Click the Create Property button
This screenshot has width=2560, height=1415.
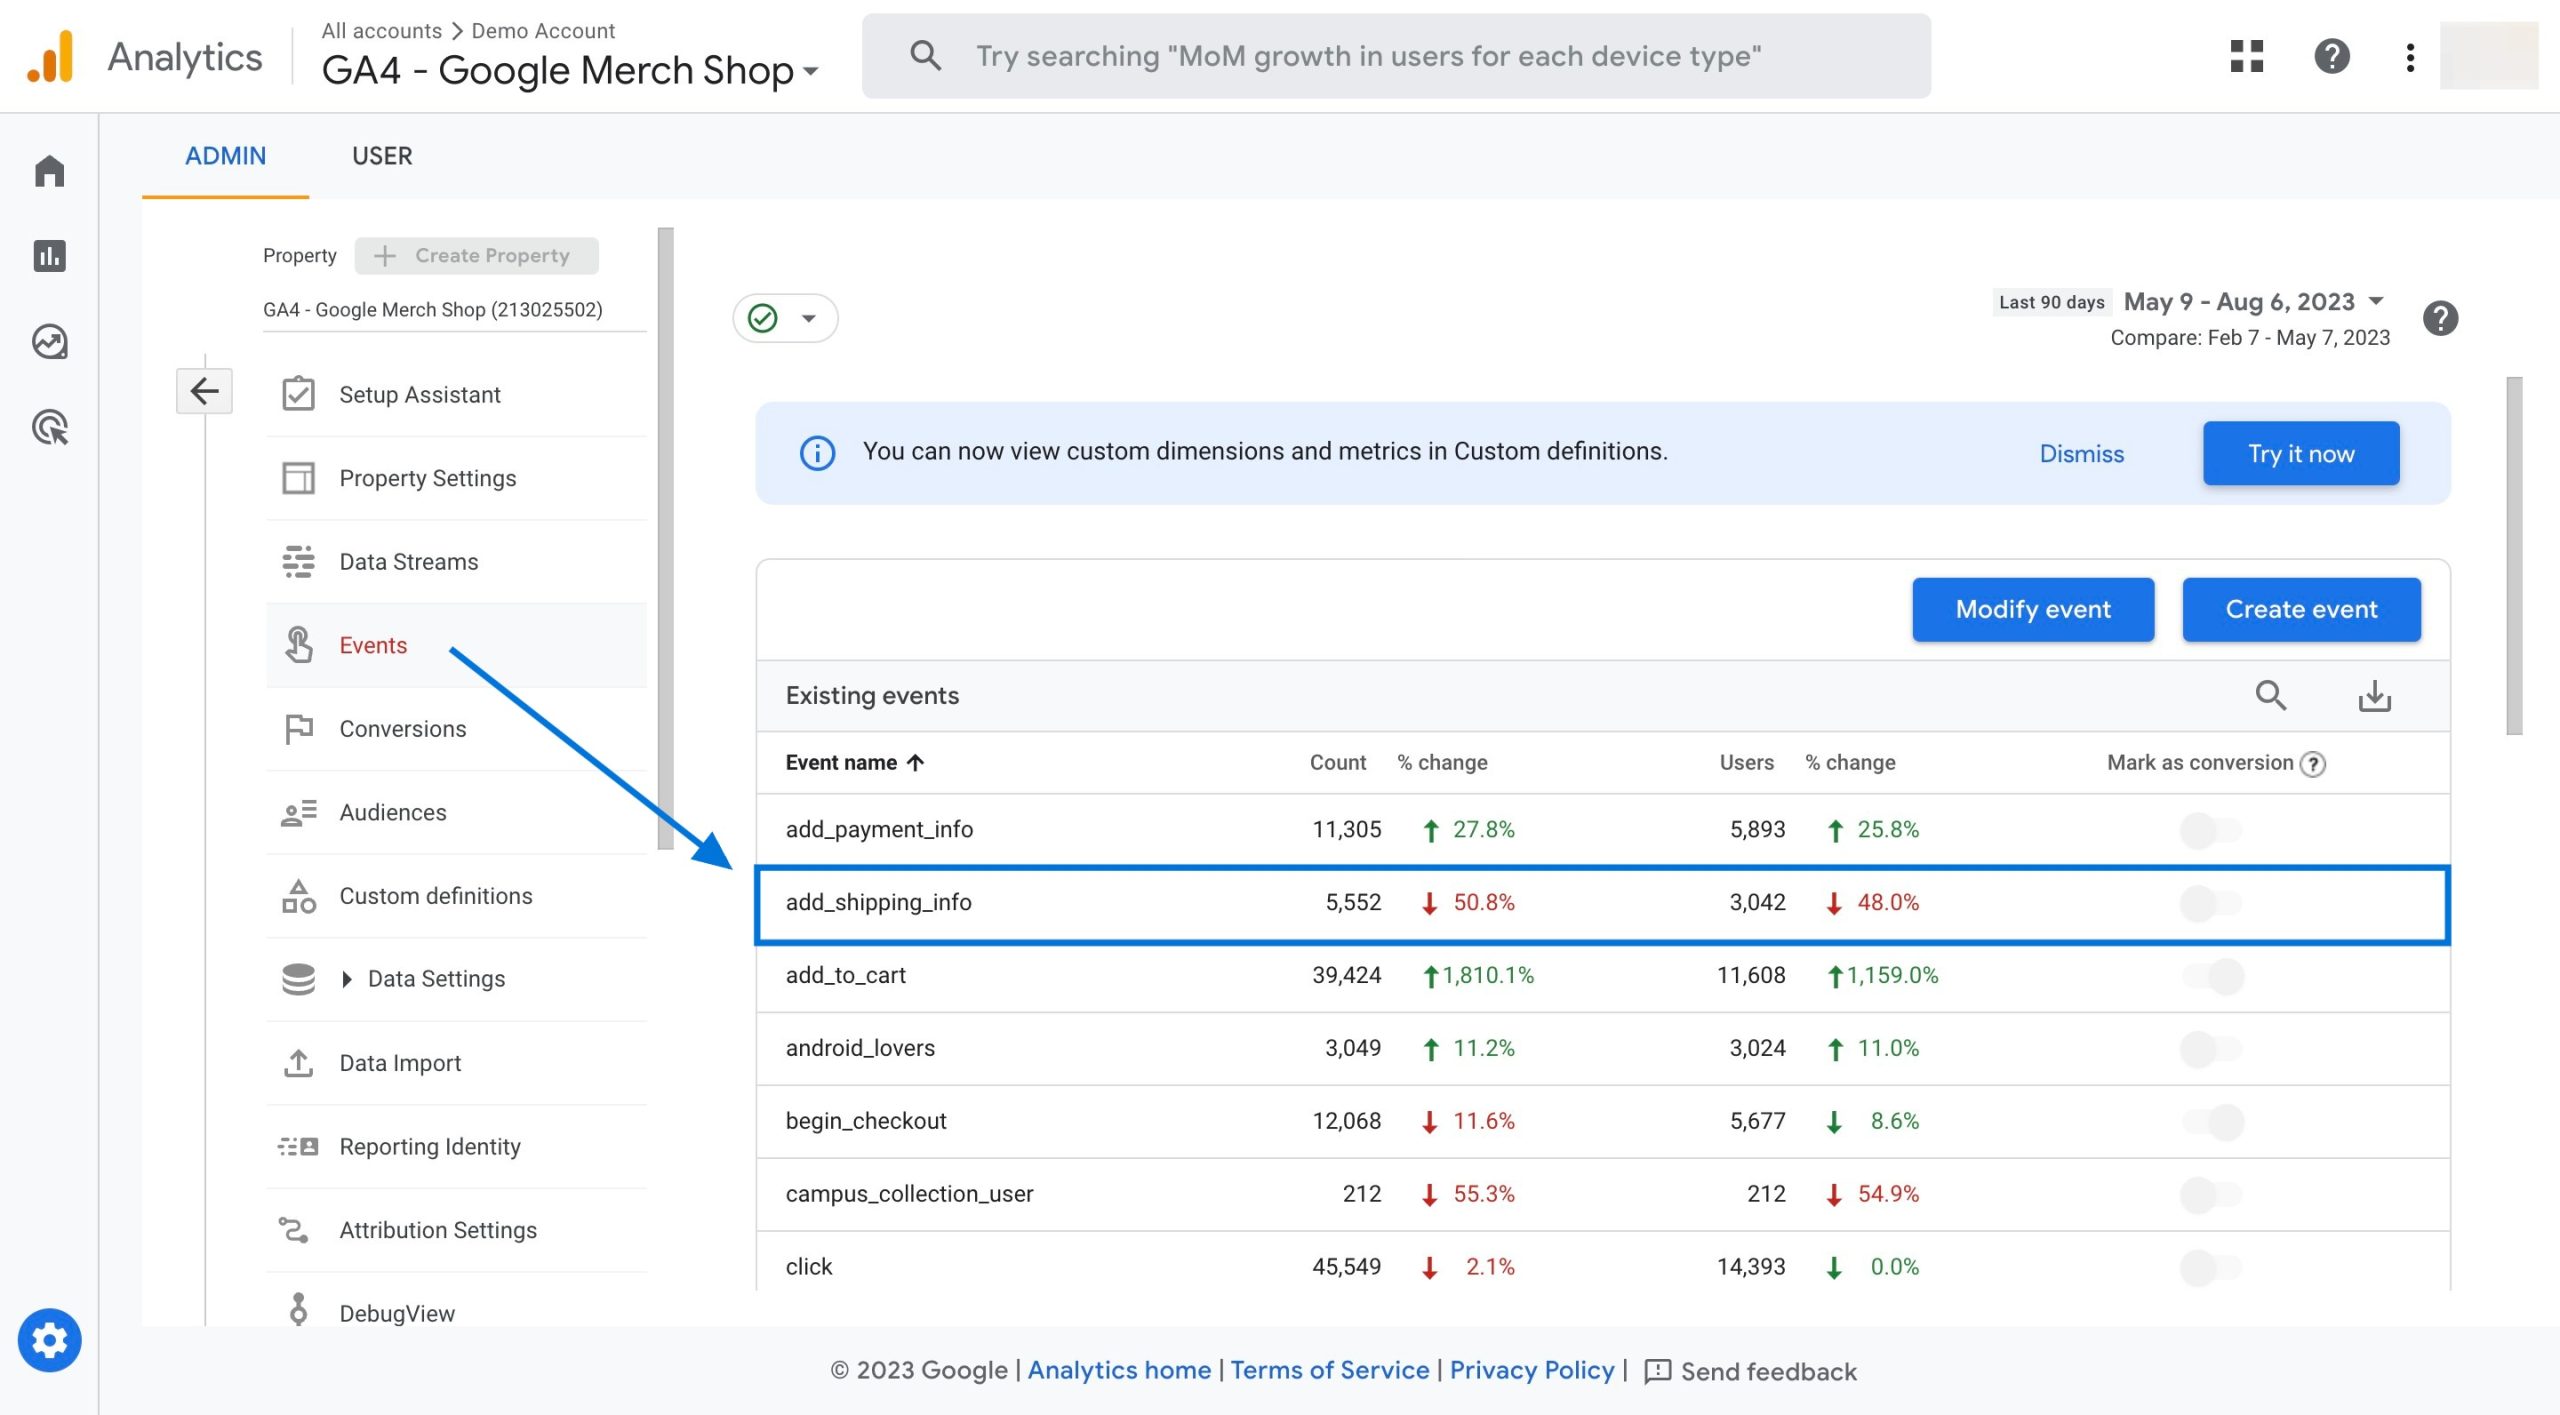pyautogui.click(x=476, y=255)
